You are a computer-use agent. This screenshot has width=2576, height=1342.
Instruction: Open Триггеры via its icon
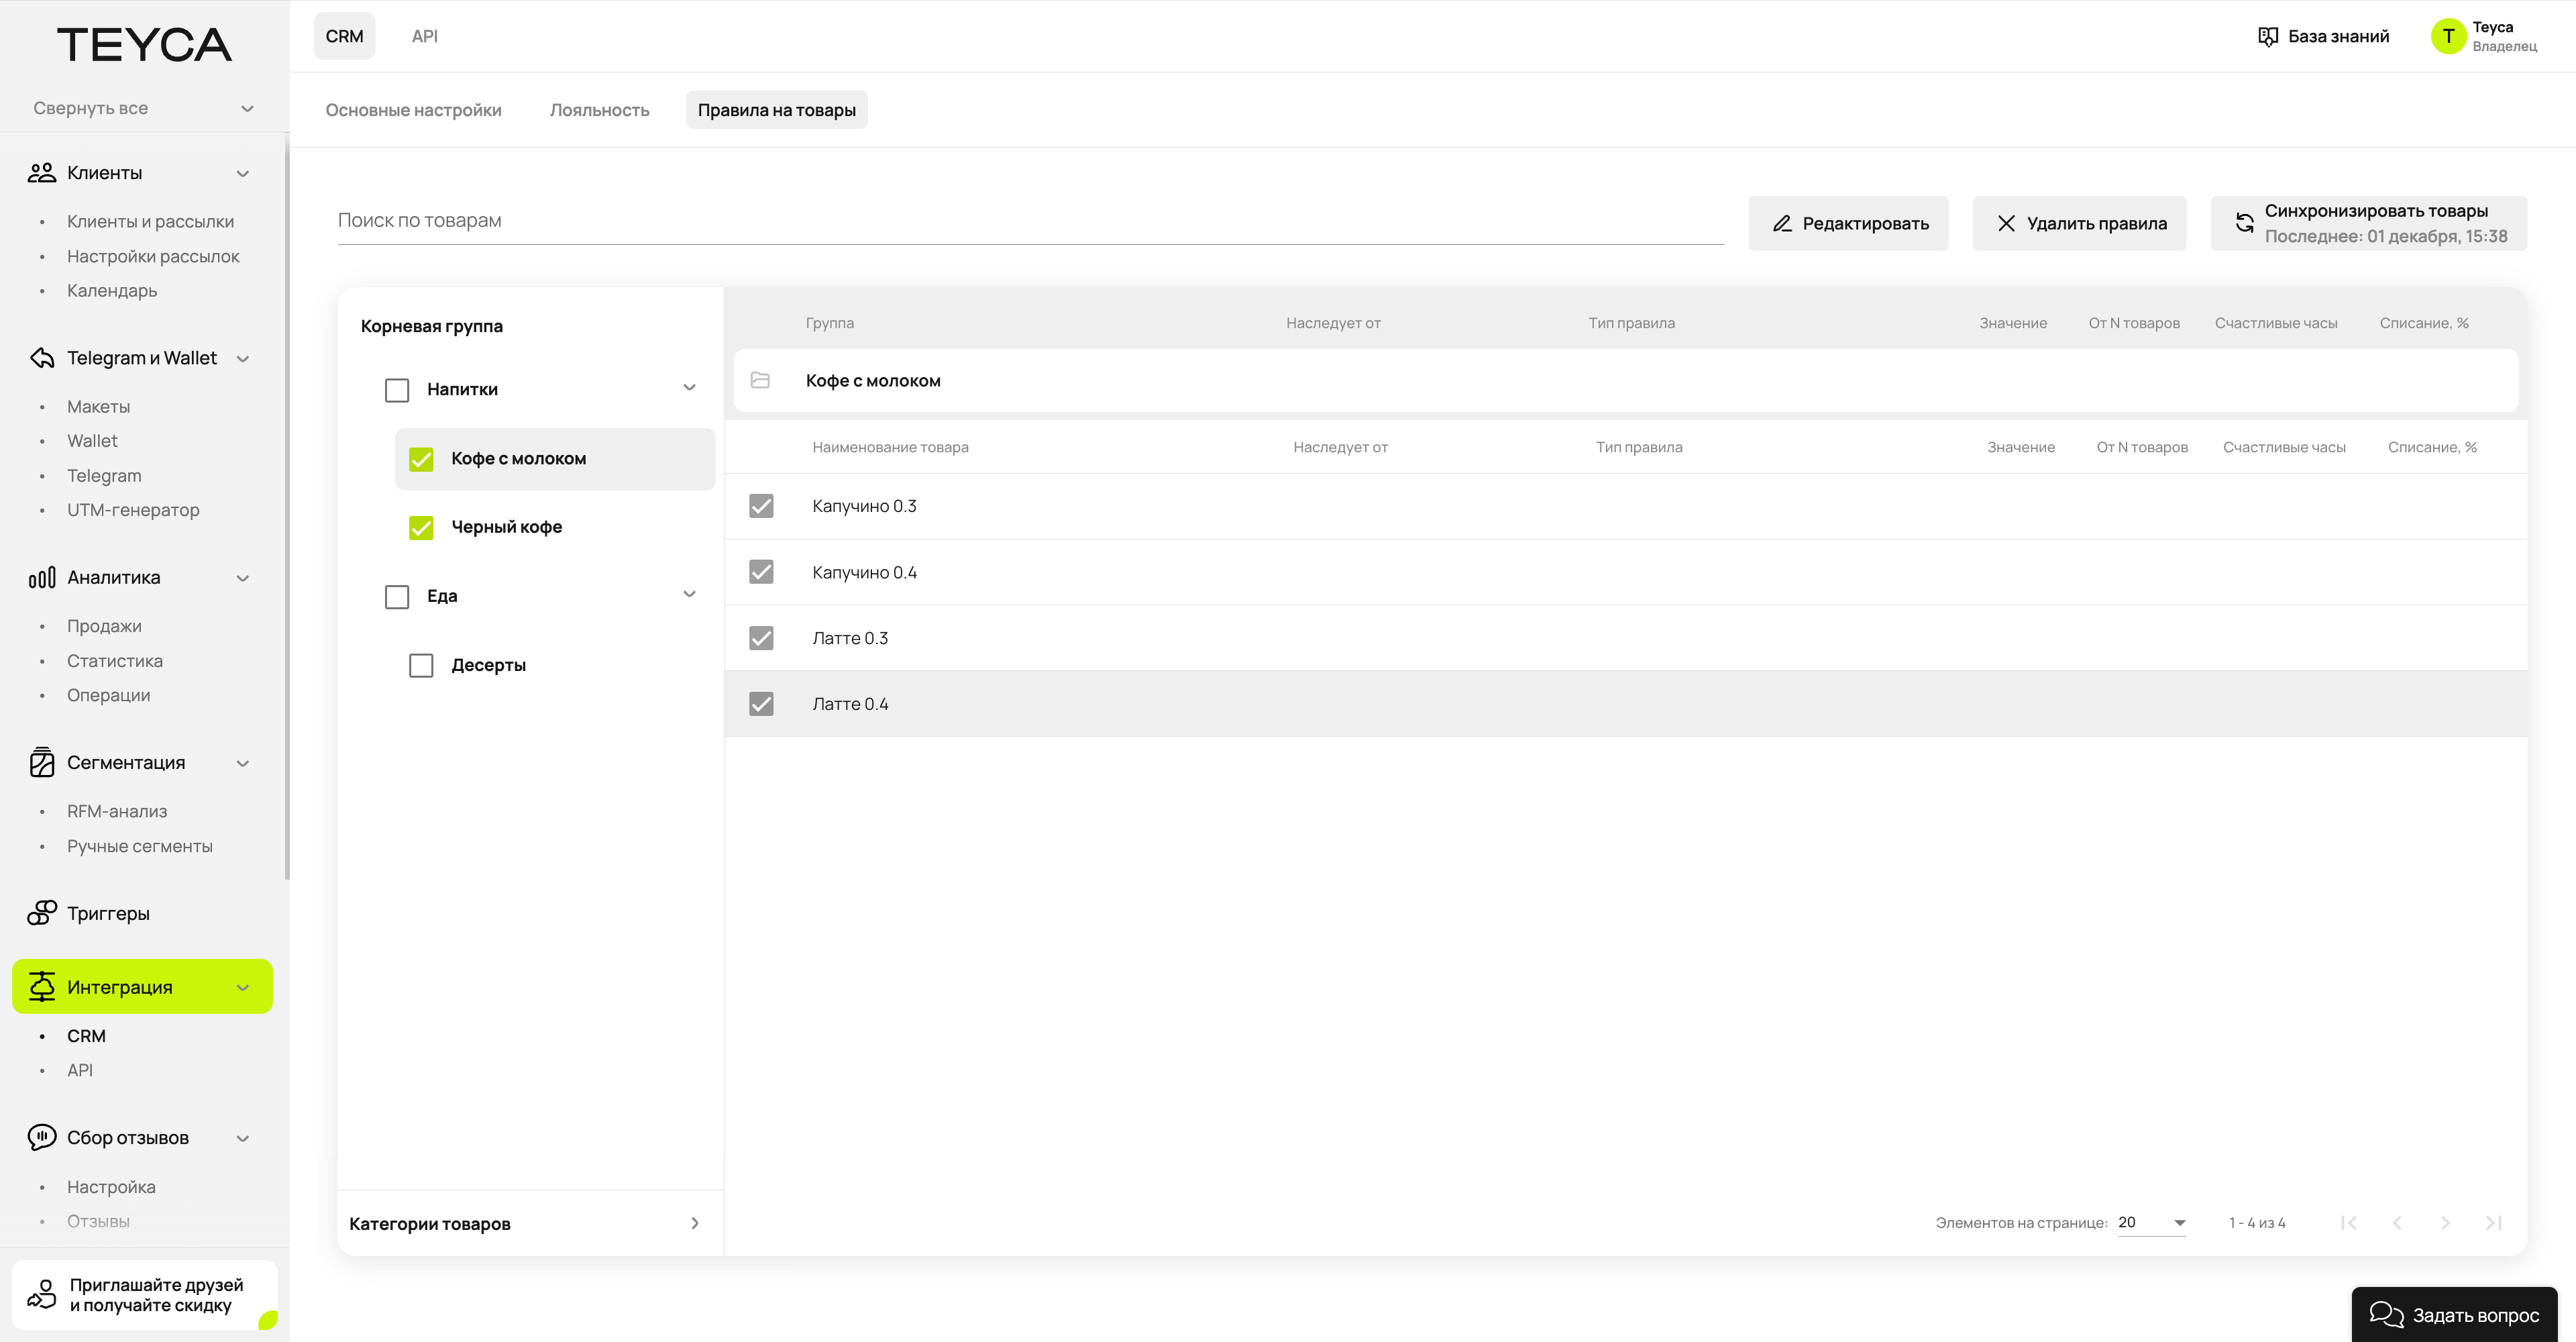pos(41,913)
